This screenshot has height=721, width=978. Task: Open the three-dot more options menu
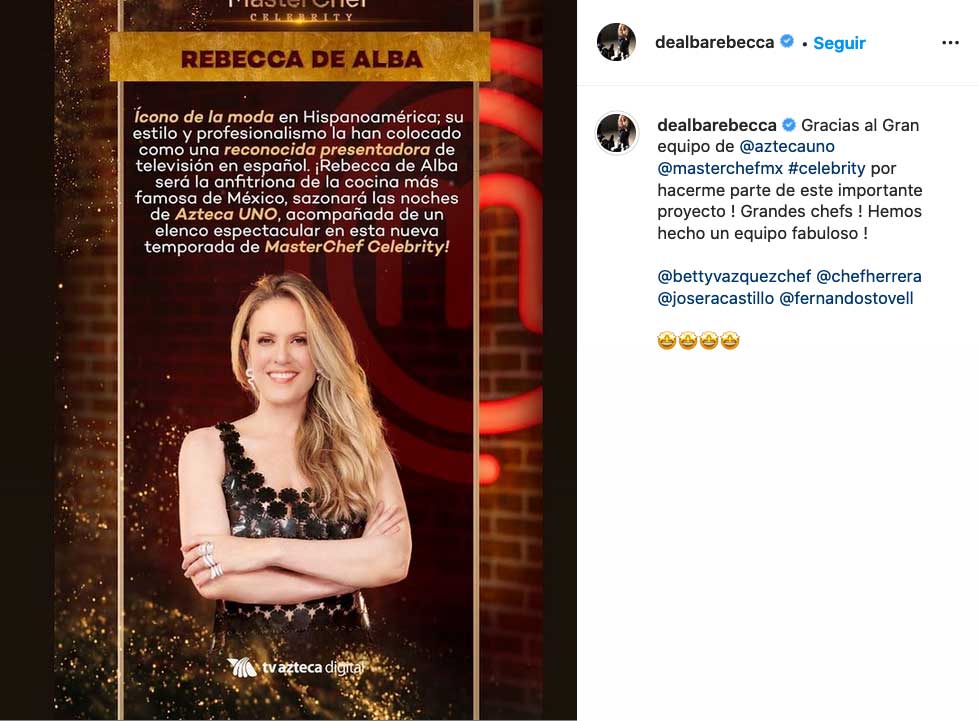(950, 42)
